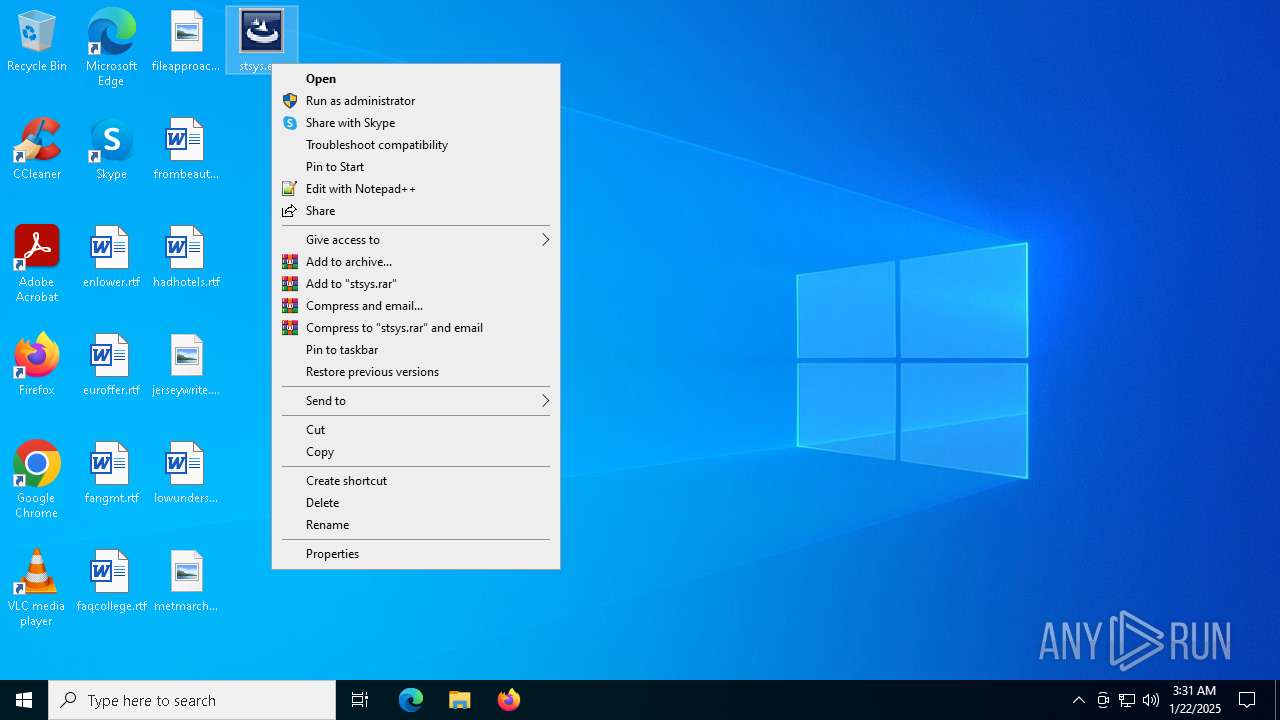
Task: Open Properties from the context menu
Action: (x=416, y=554)
